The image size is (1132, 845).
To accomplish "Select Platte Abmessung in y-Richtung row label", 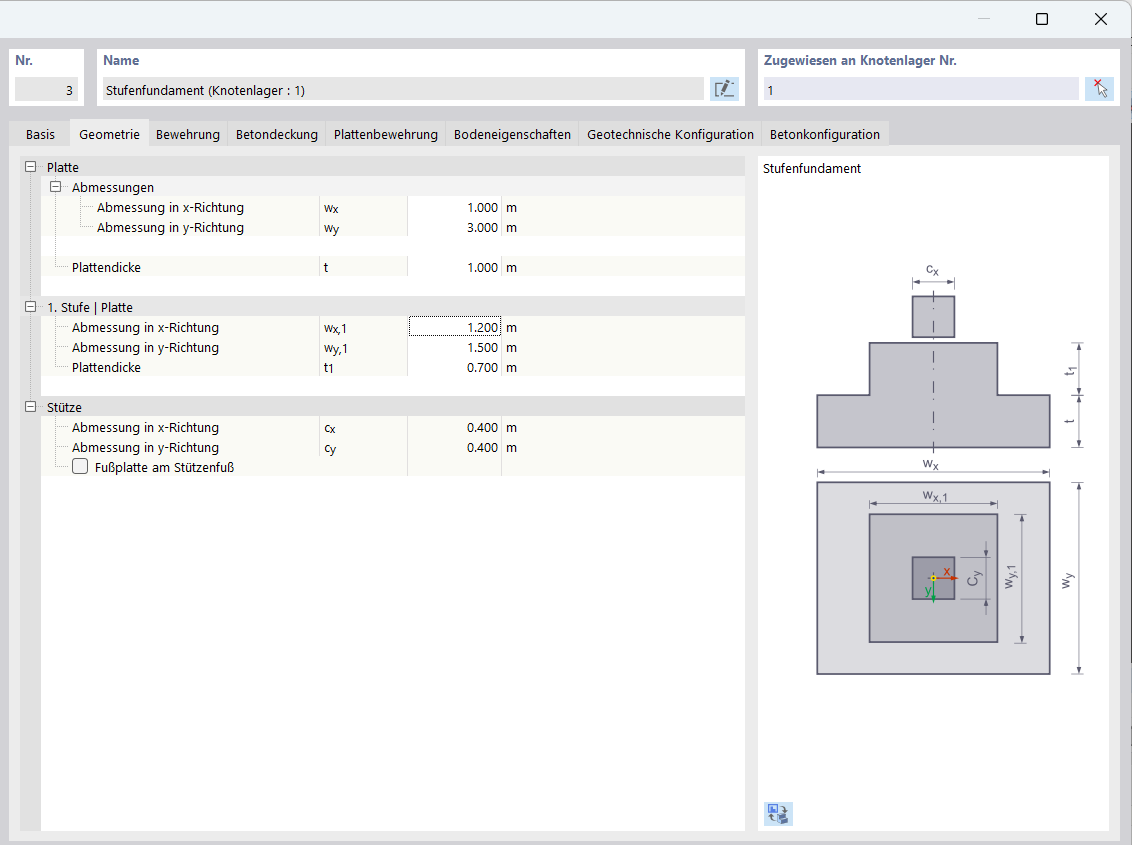I will click(170, 228).
